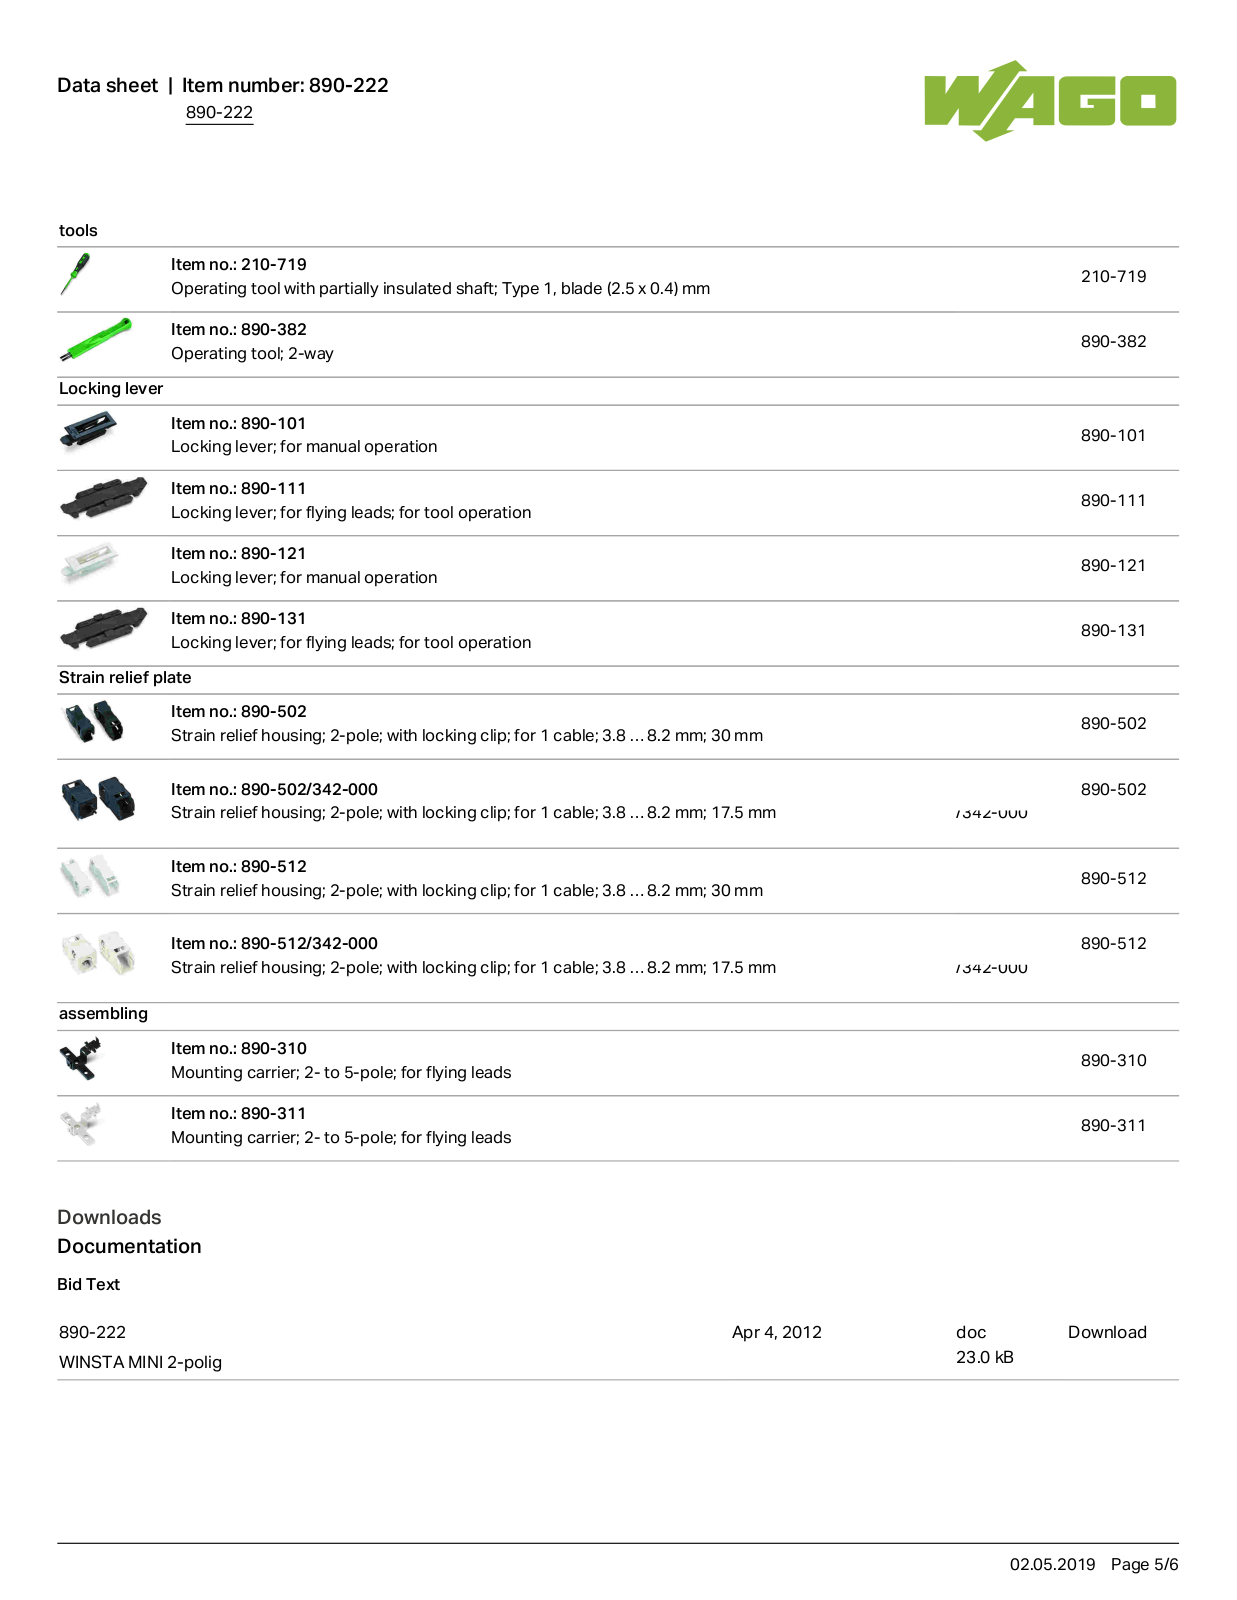Viewport: 1237px width, 1600px height.
Task: Open the 890-382 item link
Action: point(1113,341)
